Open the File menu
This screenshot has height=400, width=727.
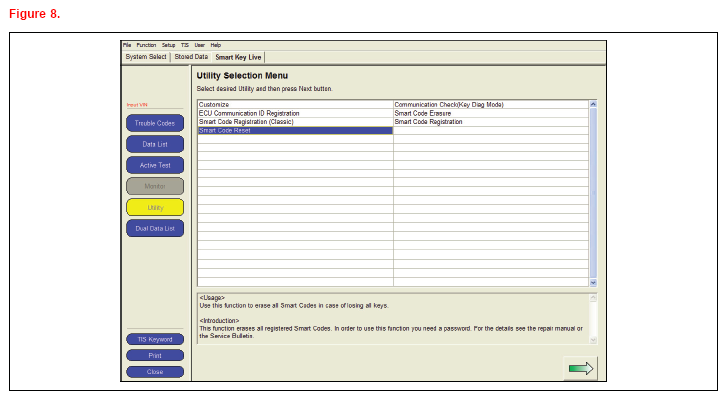click(x=127, y=45)
